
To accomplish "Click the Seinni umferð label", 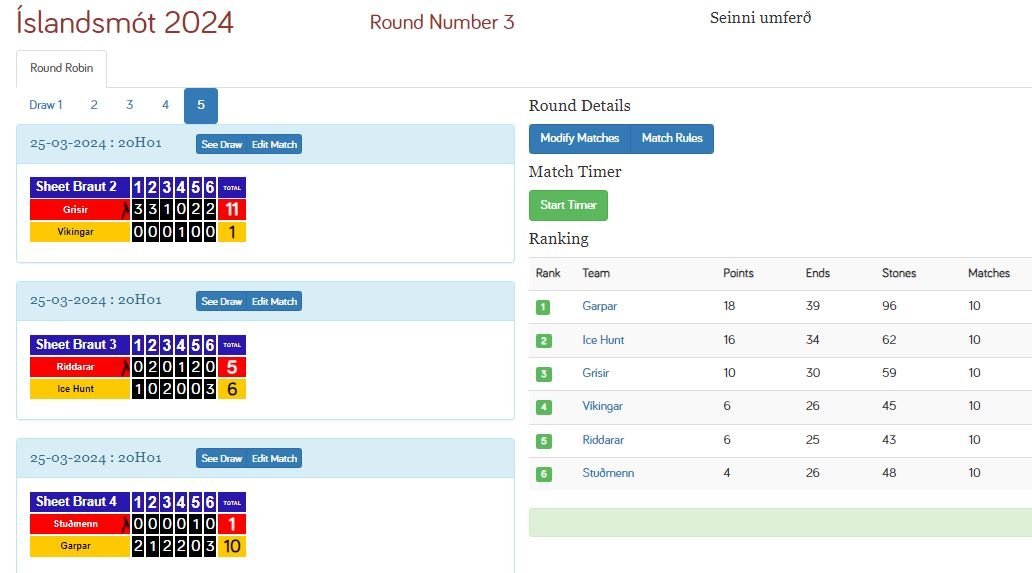I will pos(760,18).
